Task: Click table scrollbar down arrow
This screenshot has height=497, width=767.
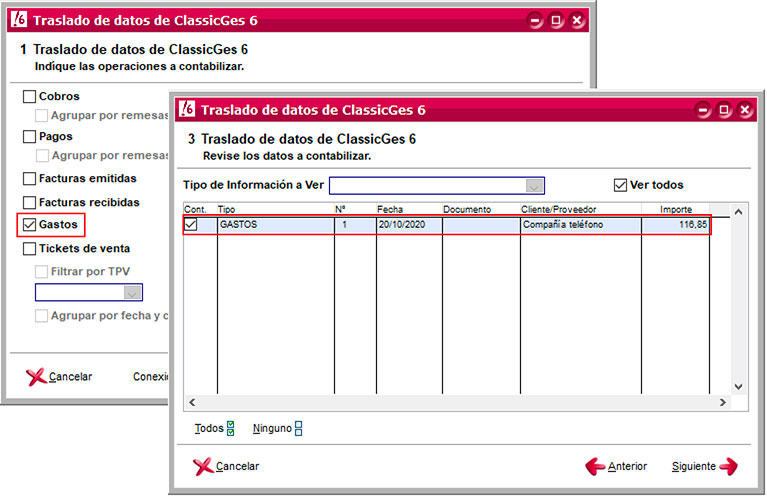Action: coord(739,387)
